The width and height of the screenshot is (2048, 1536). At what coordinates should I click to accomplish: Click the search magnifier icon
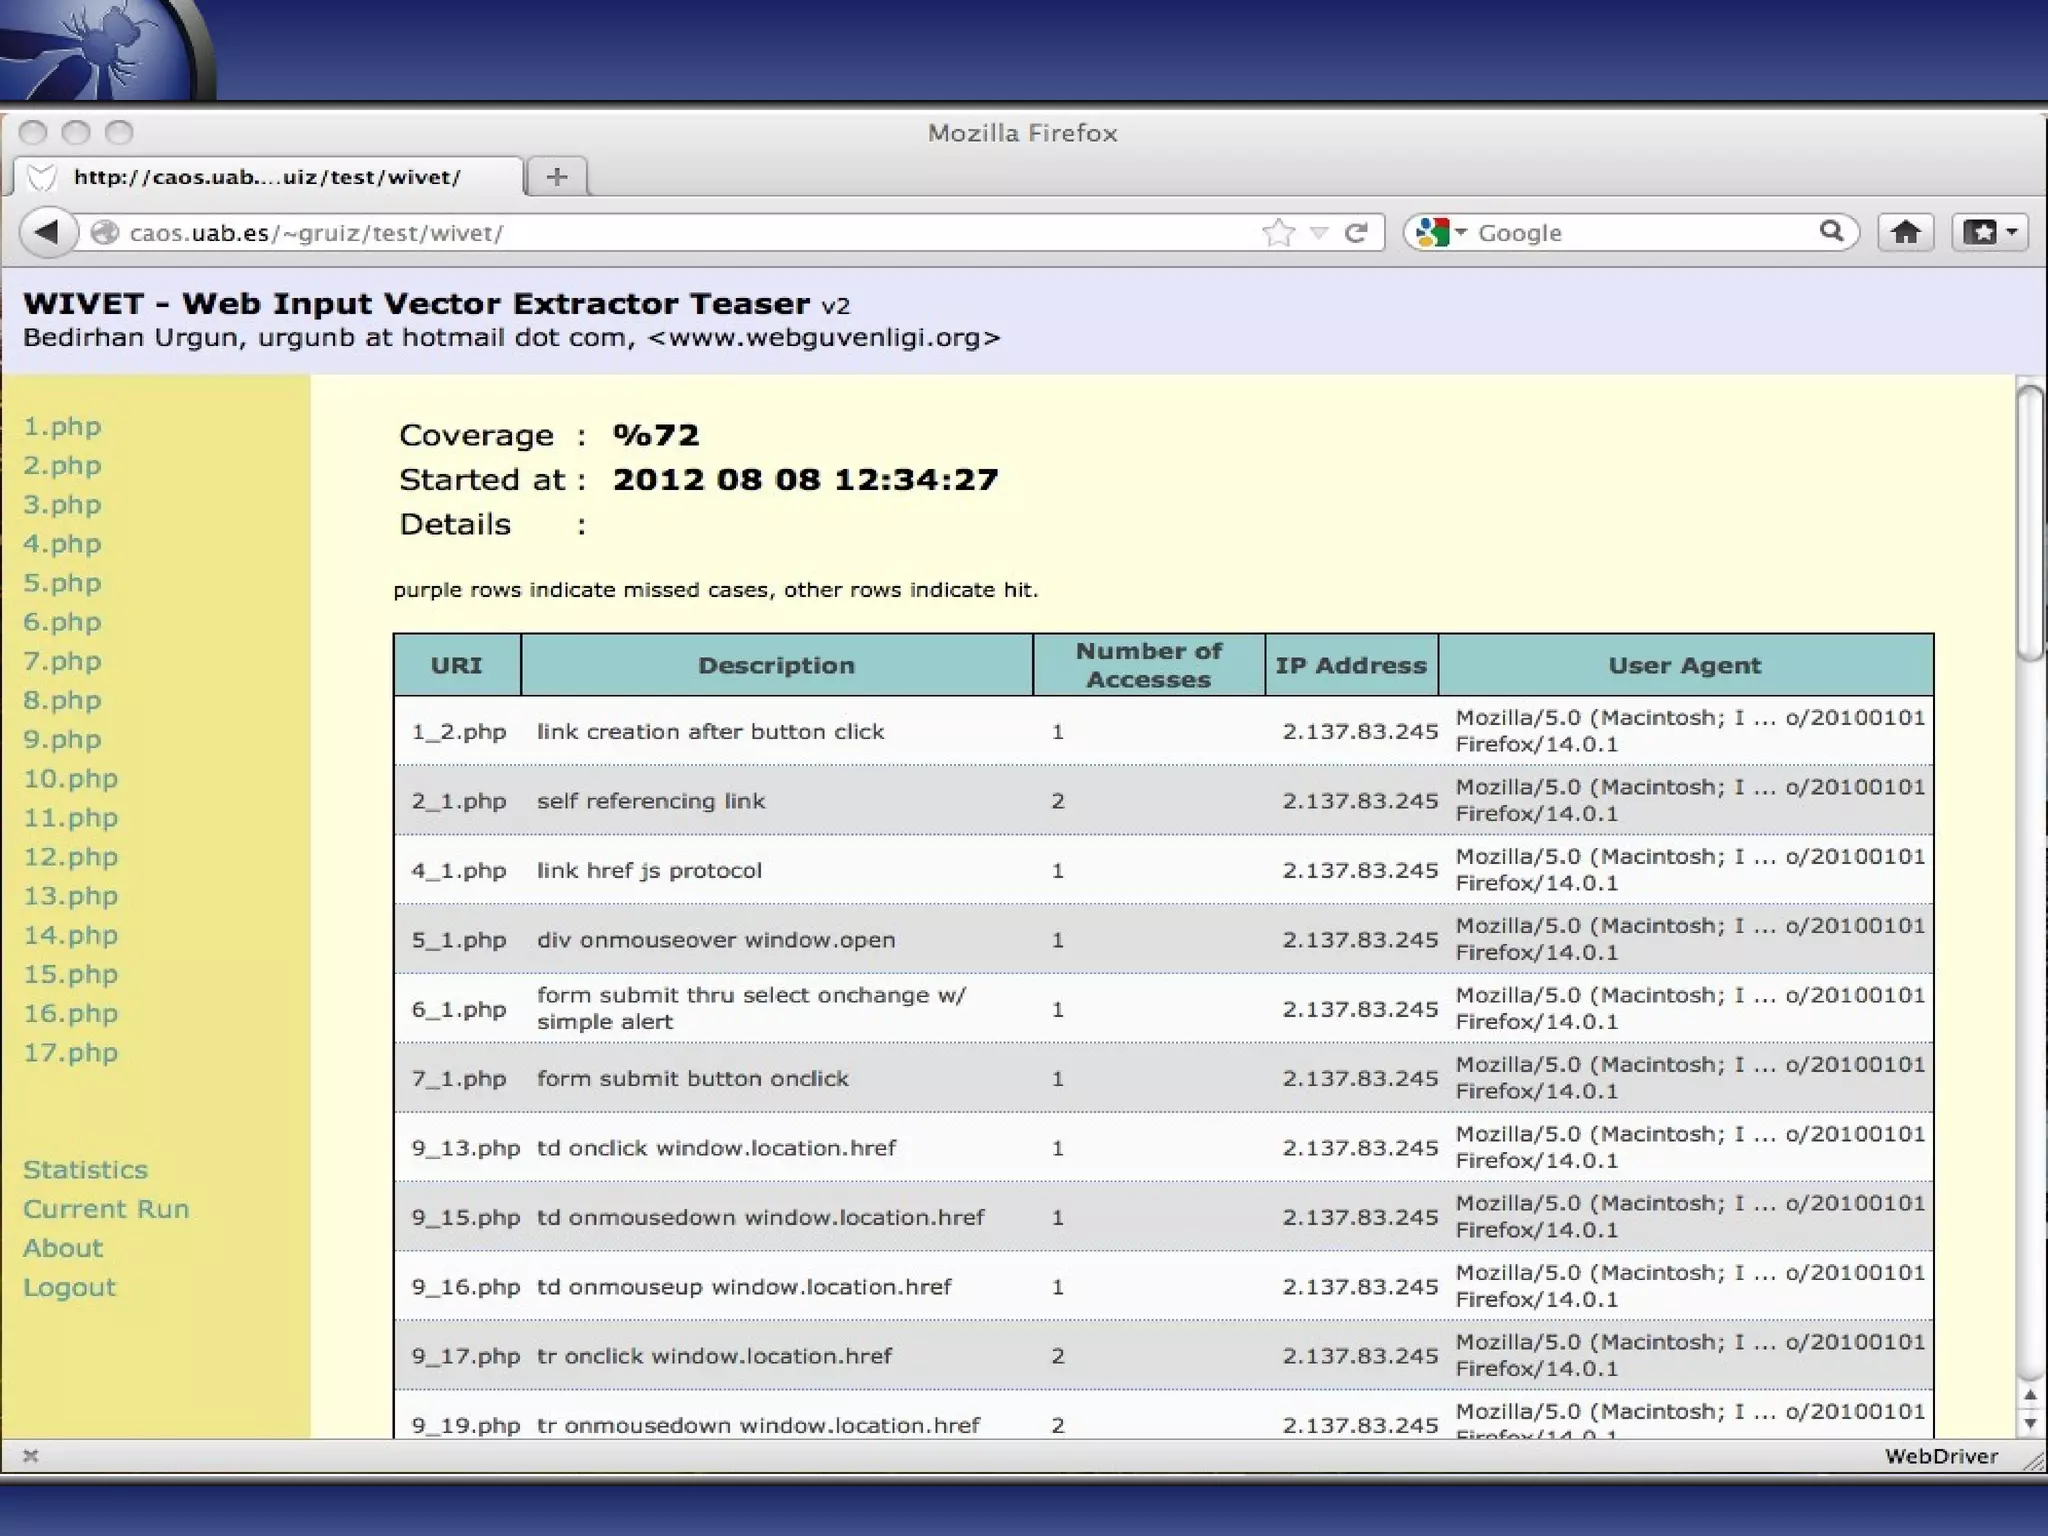(x=1831, y=232)
